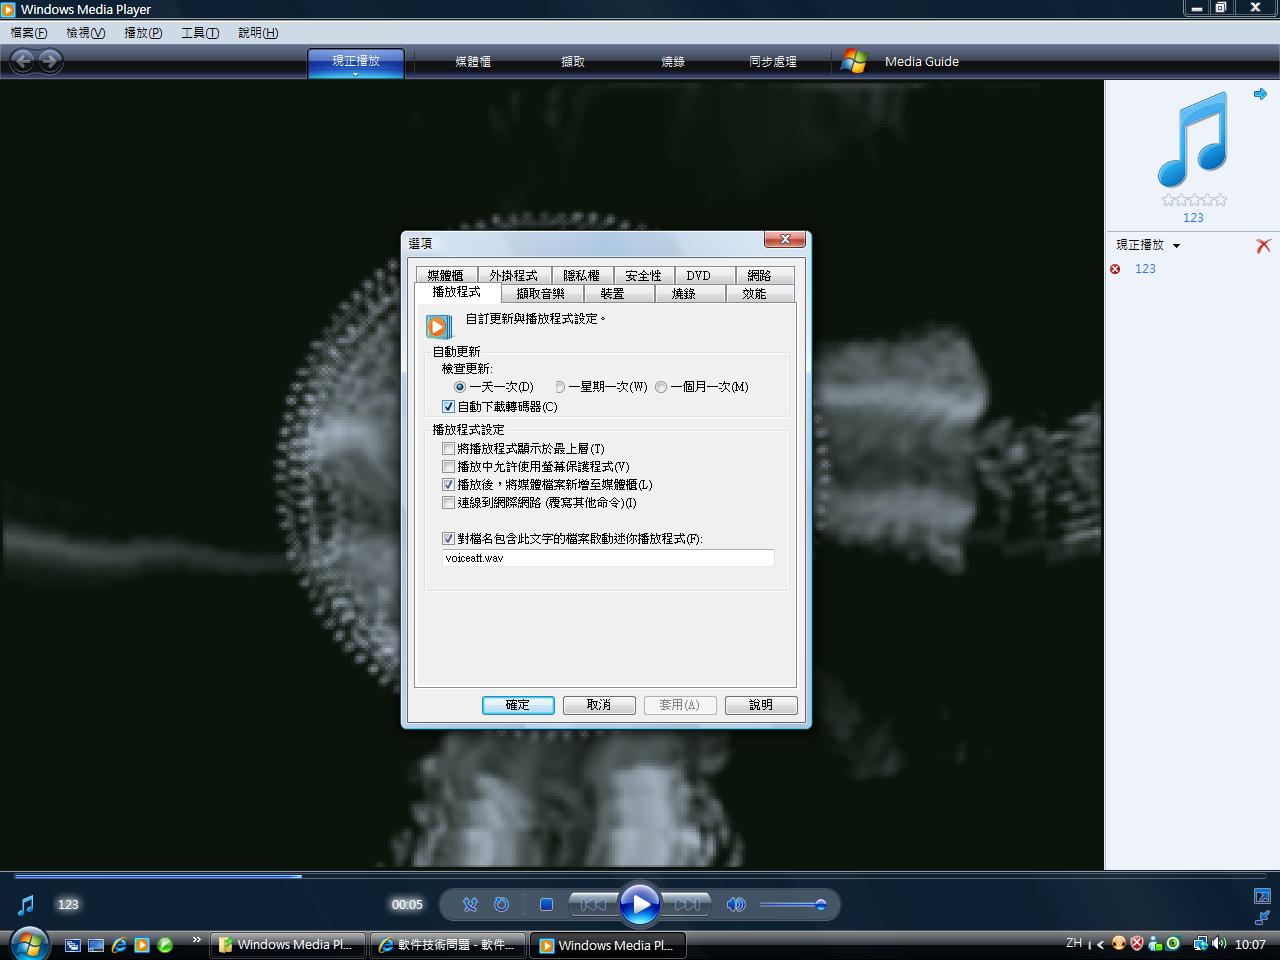
Task: Enable 連線到網際網路 checkbox
Action: click(x=539, y=503)
